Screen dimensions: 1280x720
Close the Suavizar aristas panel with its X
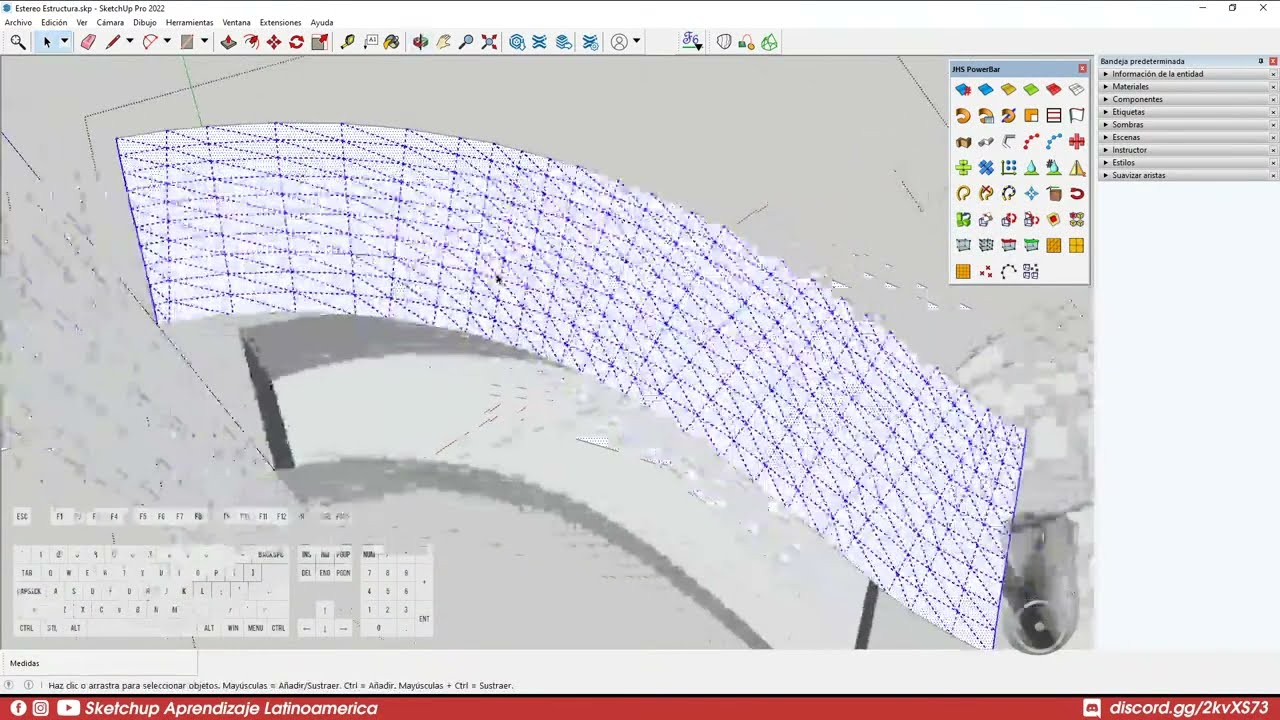point(1273,176)
